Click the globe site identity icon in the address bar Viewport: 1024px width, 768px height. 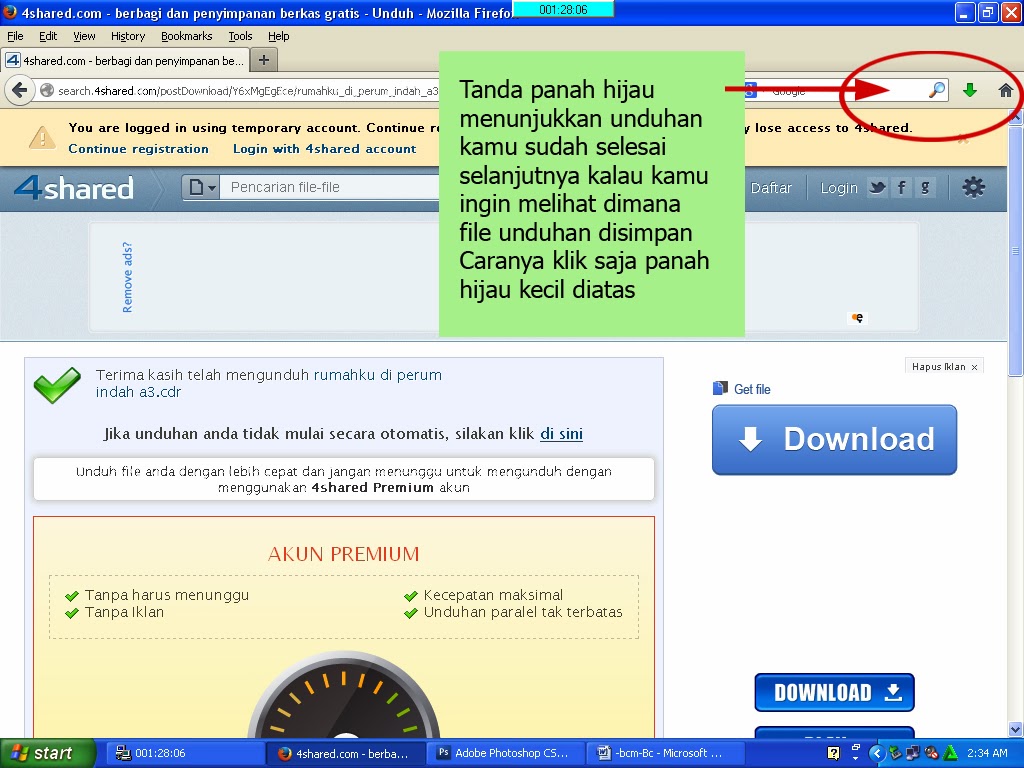point(47,90)
